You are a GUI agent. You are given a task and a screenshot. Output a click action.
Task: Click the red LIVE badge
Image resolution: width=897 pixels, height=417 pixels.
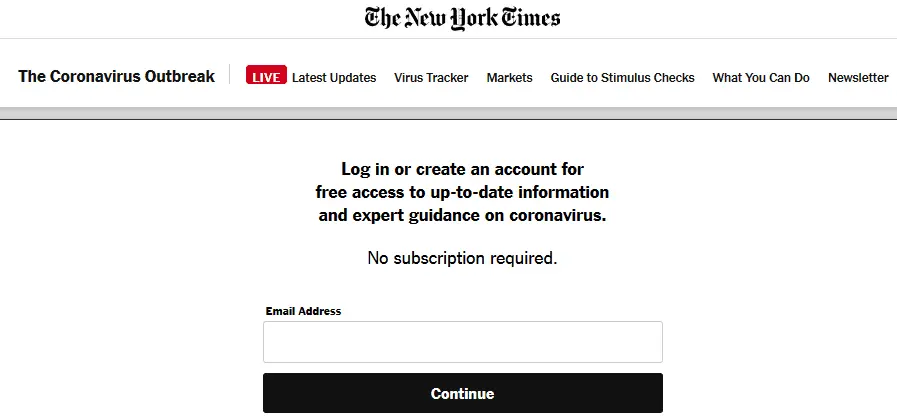pos(266,77)
